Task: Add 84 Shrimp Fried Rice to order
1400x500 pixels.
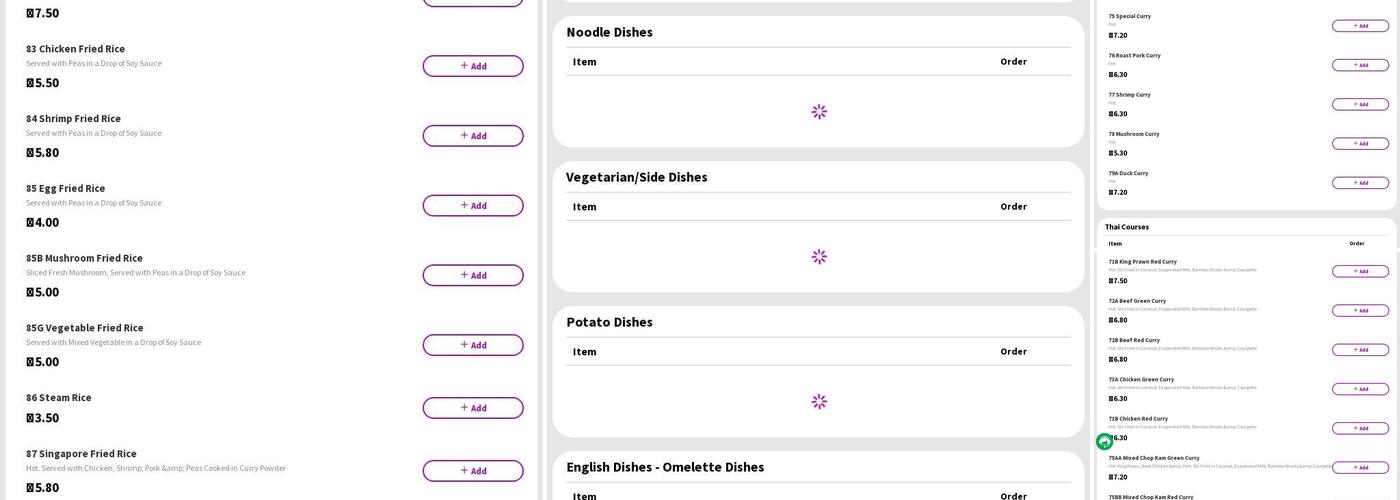Action: [x=472, y=136]
